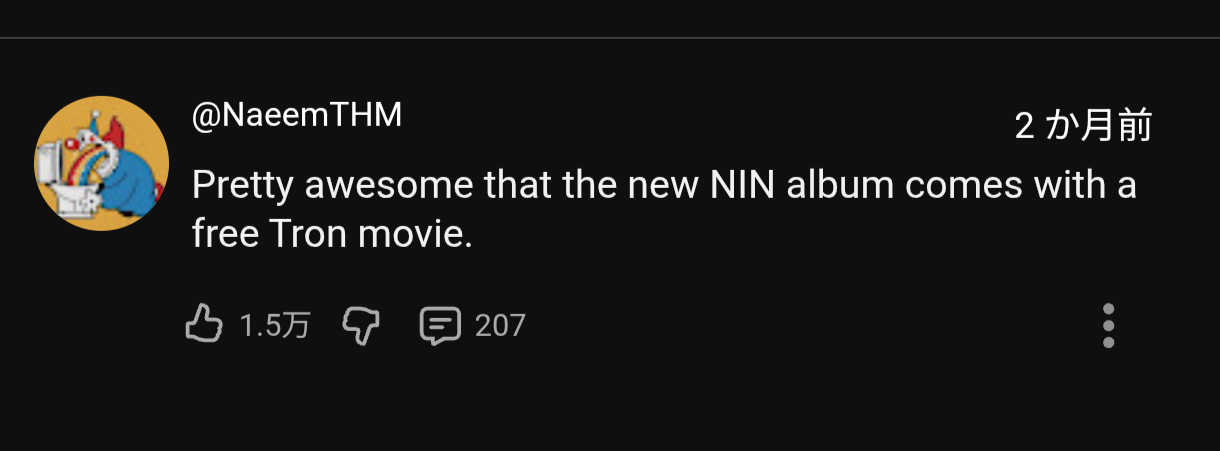
Task: Open the three-dot comment options menu
Action: [x=1108, y=326]
